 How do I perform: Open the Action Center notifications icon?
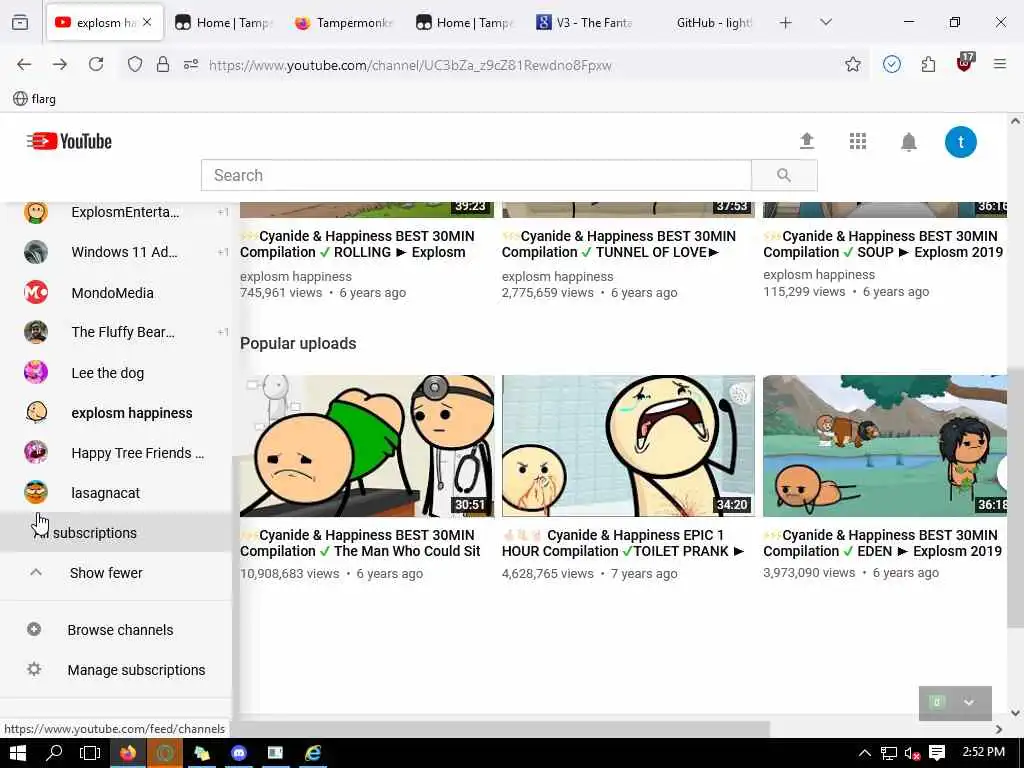[x=936, y=753]
